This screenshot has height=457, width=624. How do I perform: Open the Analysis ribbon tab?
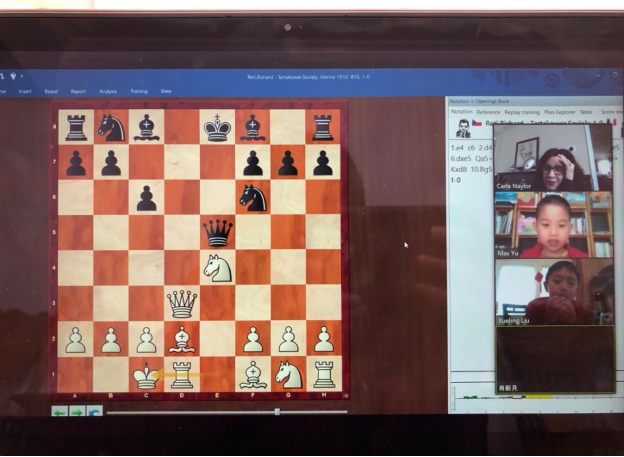[x=108, y=91]
